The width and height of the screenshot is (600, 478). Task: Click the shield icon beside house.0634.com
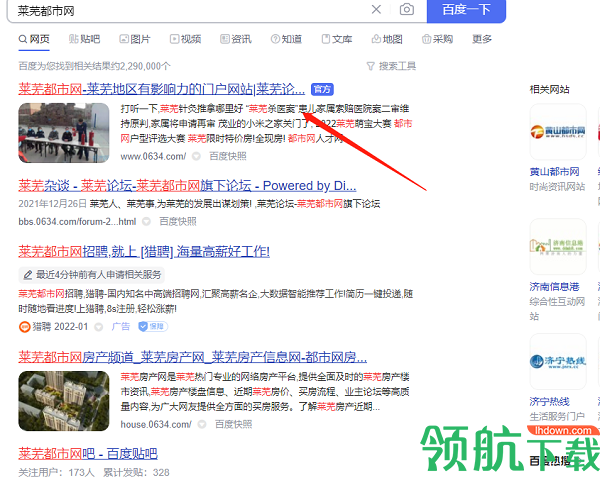coord(202,424)
